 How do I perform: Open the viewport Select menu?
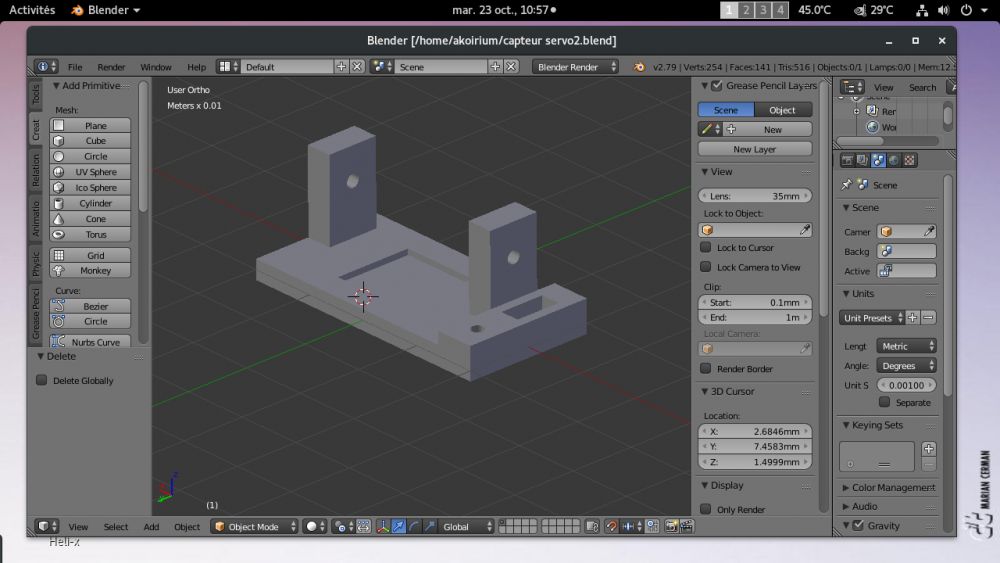115,527
